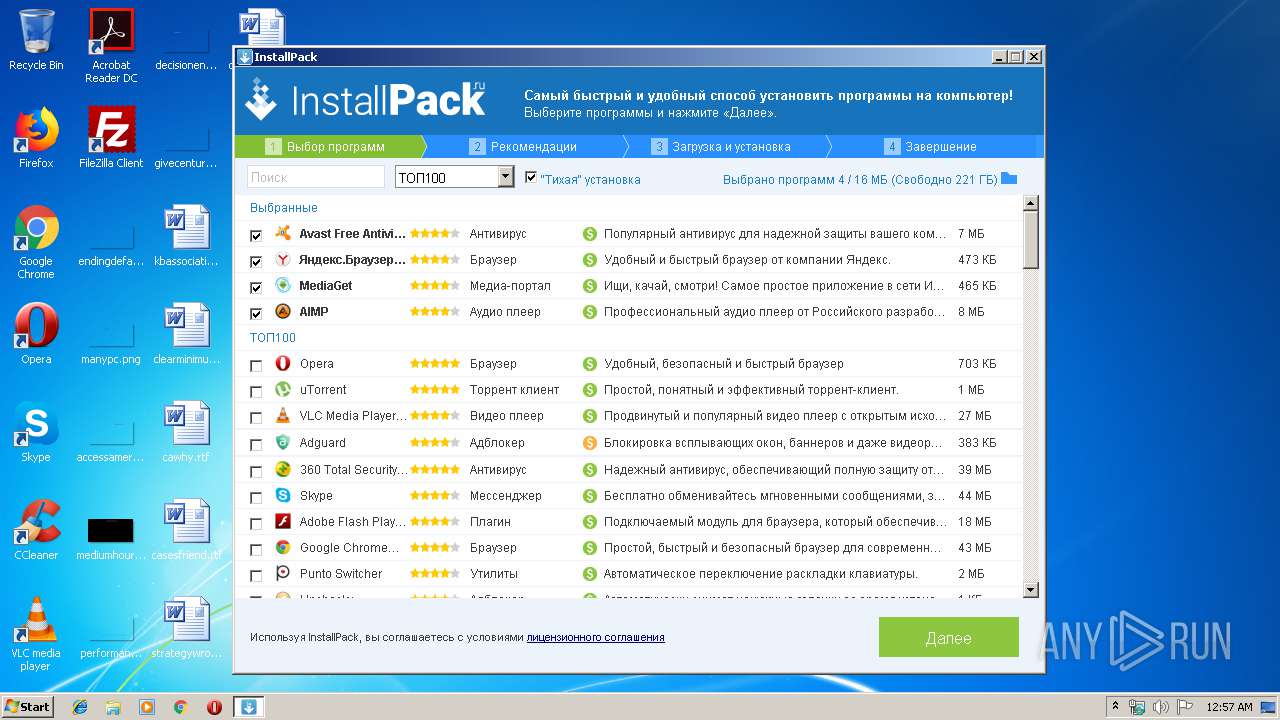Open Acrobat Reader DC desktop shortcut
Viewport: 1280px width, 720px height.
pyautogui.click(x=111, y=46)
